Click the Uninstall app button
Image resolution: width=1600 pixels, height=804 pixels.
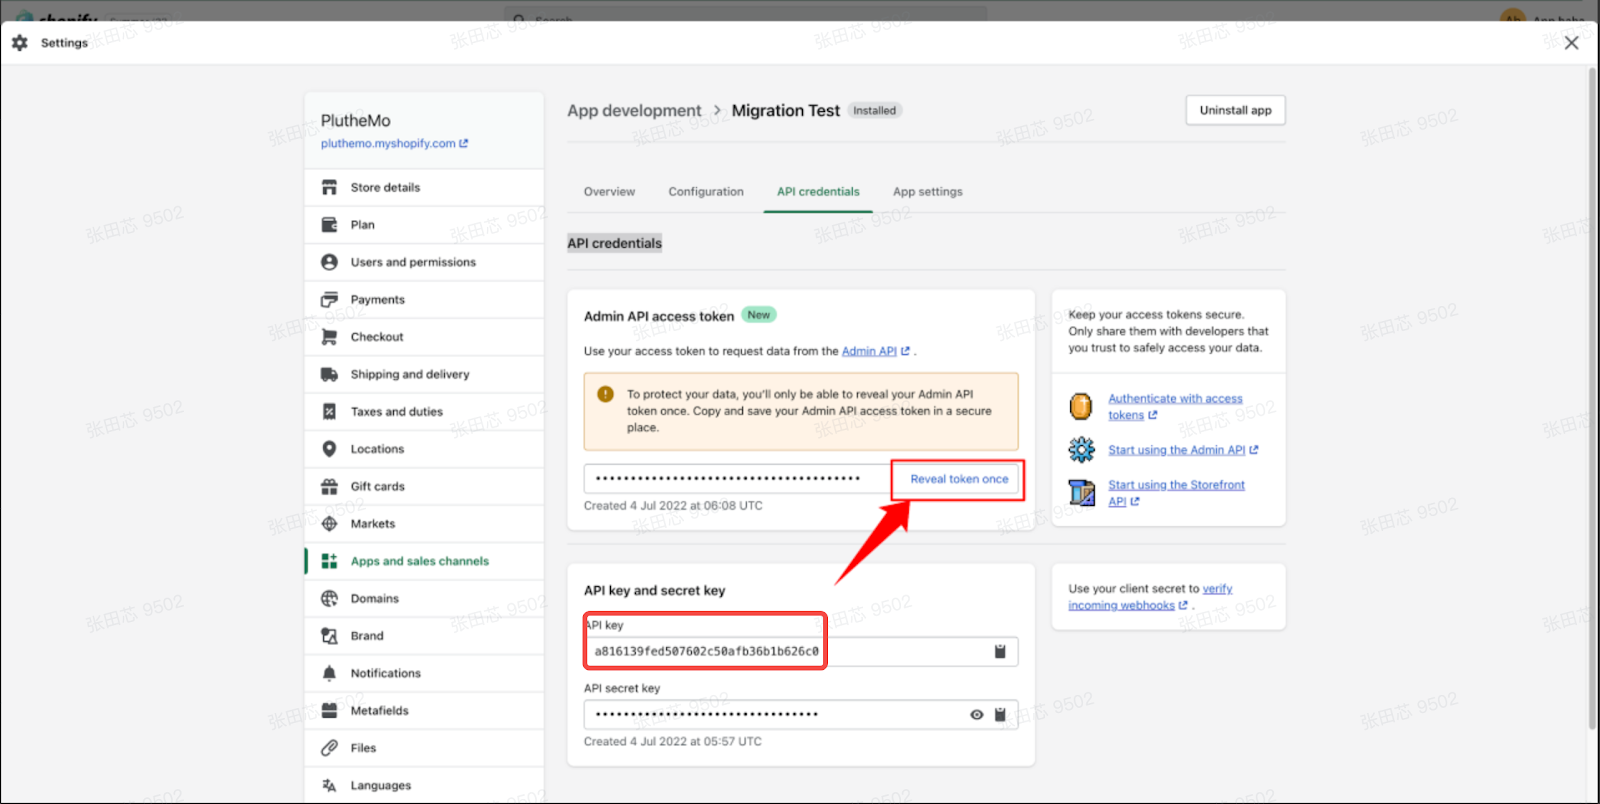tap(1235, 110)
